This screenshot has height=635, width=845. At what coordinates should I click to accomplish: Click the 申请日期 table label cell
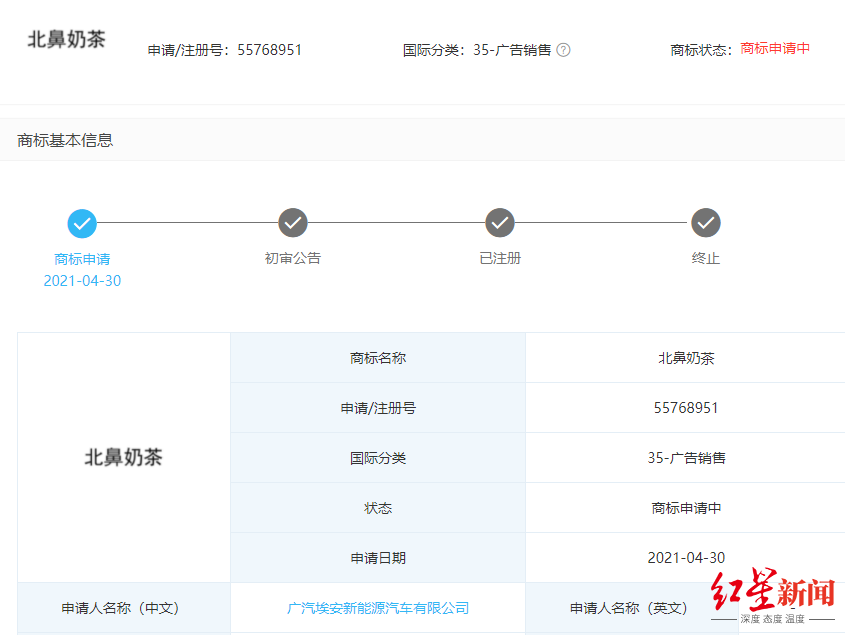378,558
